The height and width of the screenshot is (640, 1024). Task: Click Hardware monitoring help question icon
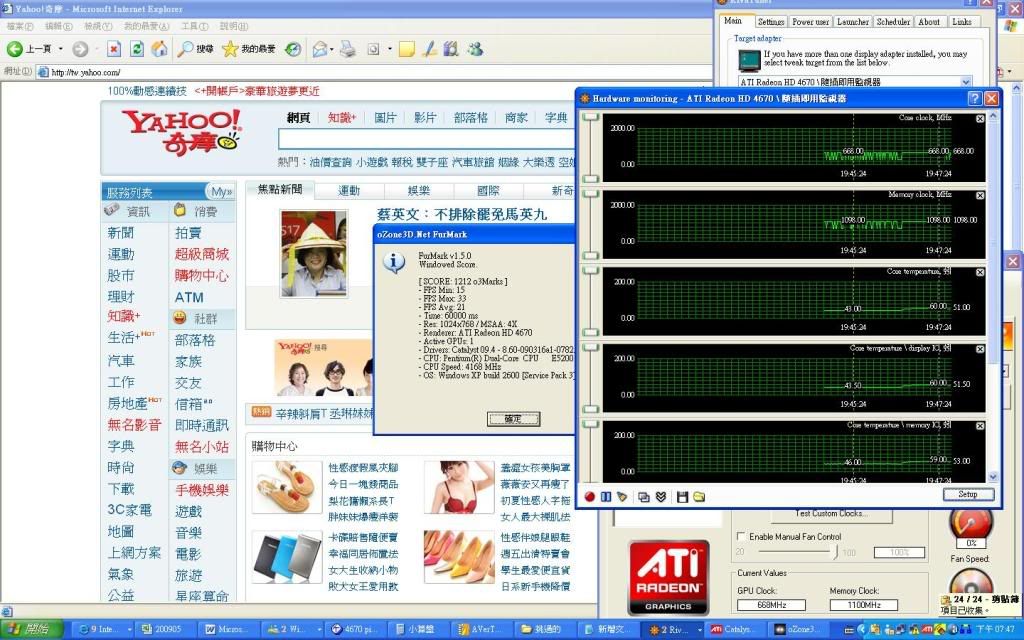pos(974,99)
